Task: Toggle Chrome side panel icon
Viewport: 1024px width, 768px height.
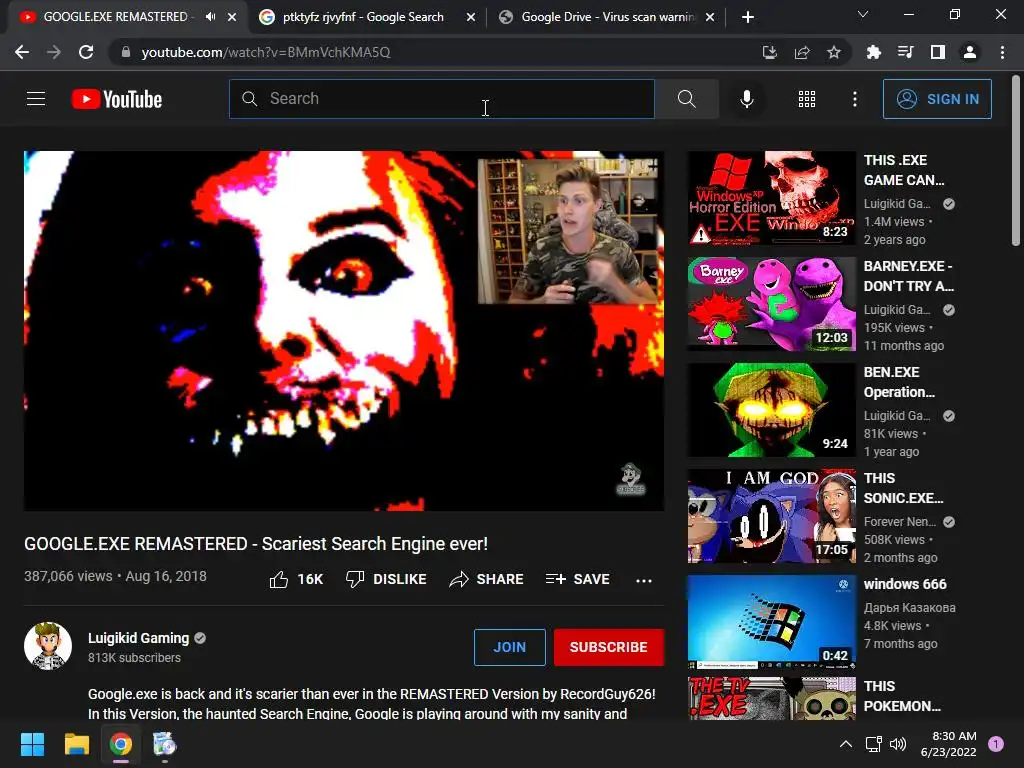Action: pos(938,52)
